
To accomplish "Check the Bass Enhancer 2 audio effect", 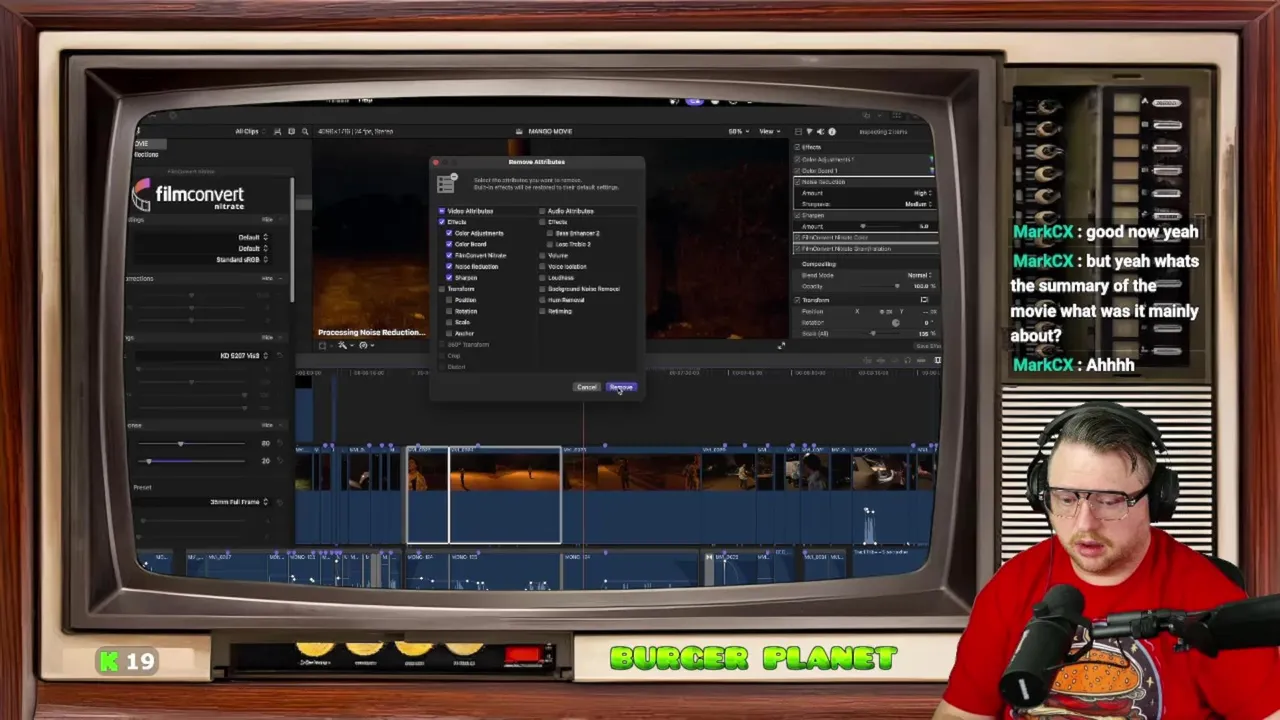I will coord(550,233).
